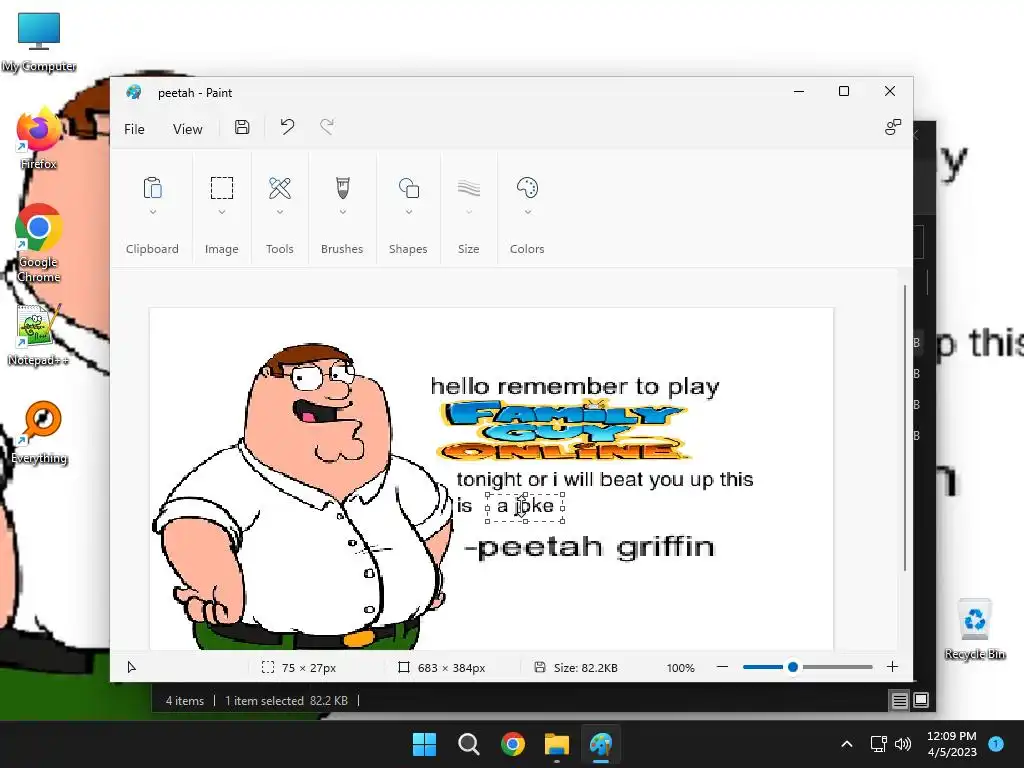
Task: Click the Shapes group label
Action: click(408, 249)
